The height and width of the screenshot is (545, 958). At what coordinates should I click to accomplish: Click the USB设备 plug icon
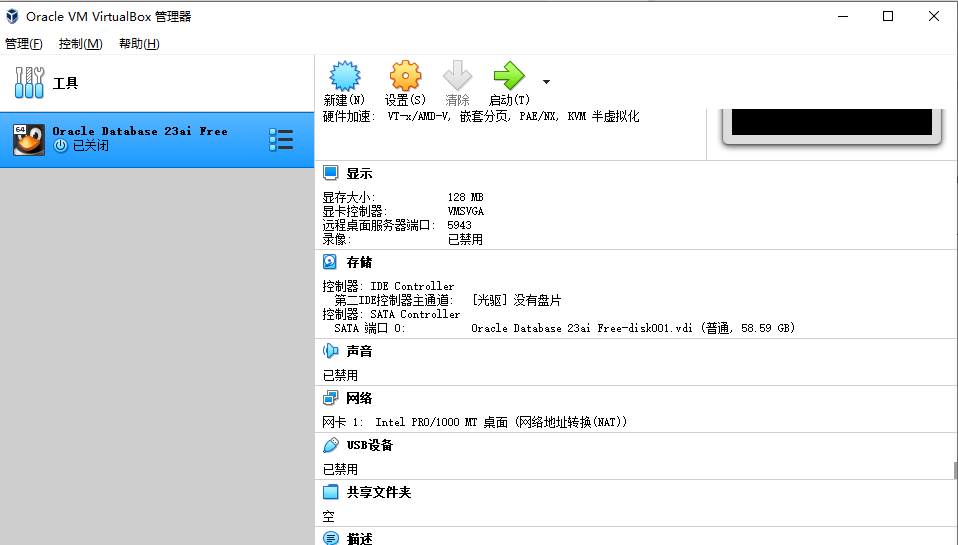331,445
